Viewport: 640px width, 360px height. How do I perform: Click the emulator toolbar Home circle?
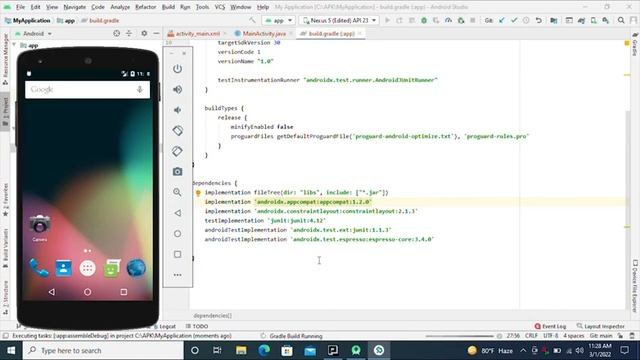177,233
